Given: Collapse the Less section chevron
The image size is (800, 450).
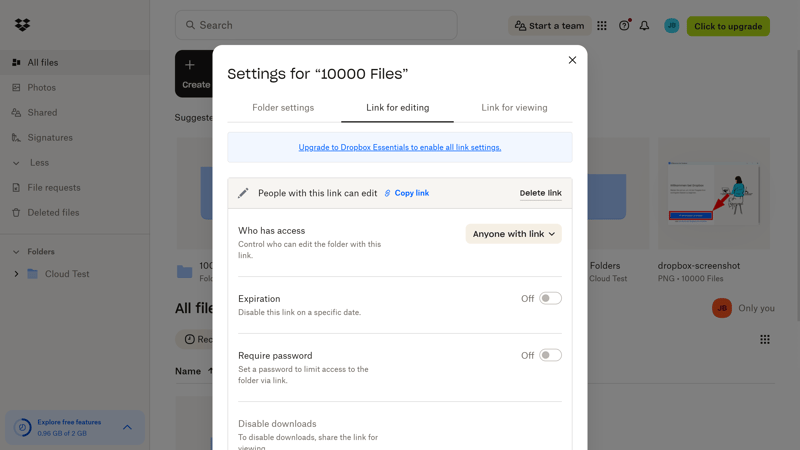Looking at the screenshot, I should (16, 163).
